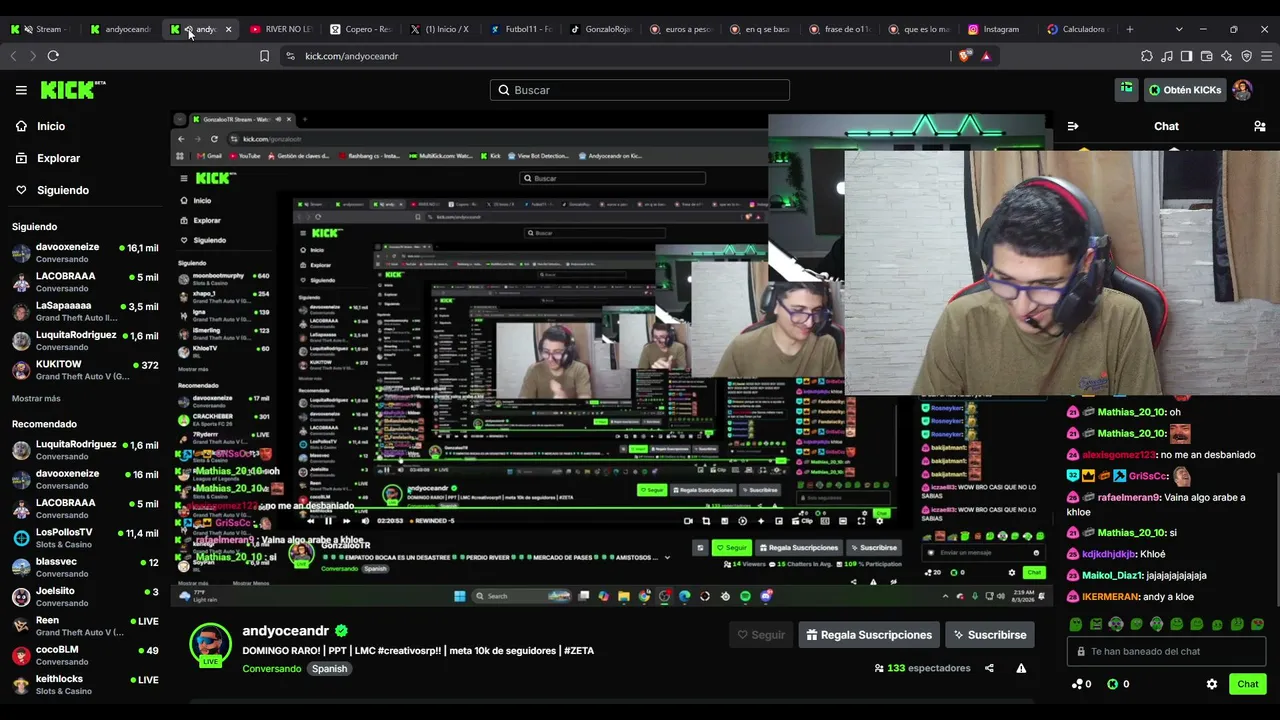Switch to the Stream browser tab
Screen dimensions: 1280x720
coord(42,29)
